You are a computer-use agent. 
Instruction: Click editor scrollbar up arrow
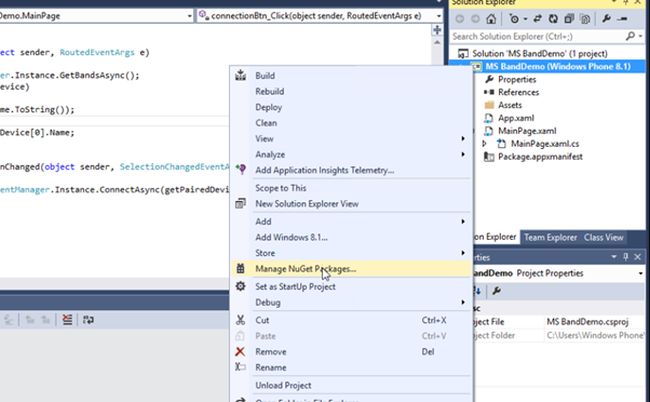point(437,43)
